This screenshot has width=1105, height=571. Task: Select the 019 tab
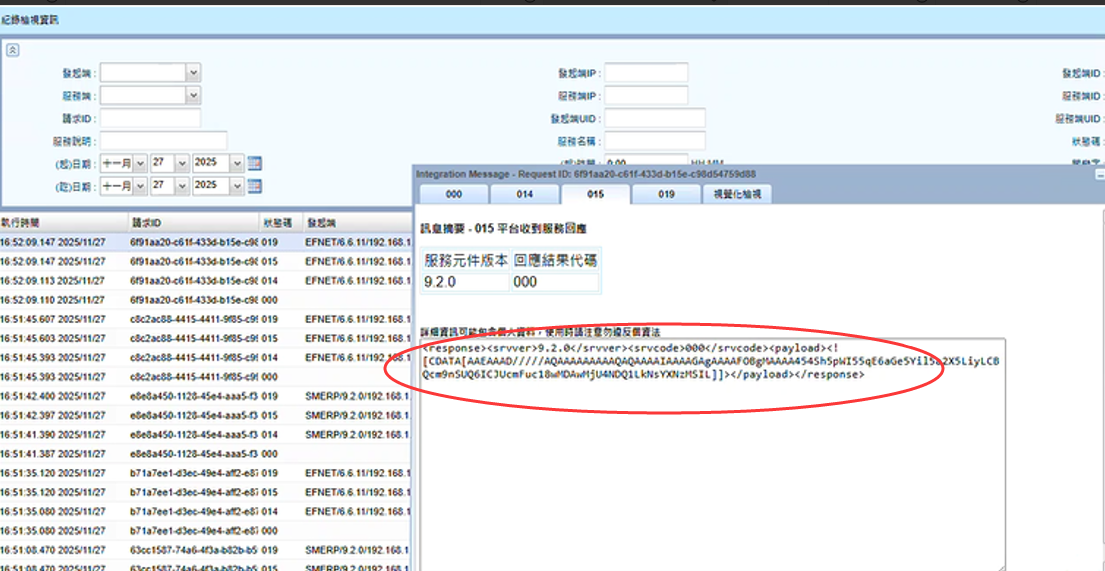(666, 195)
